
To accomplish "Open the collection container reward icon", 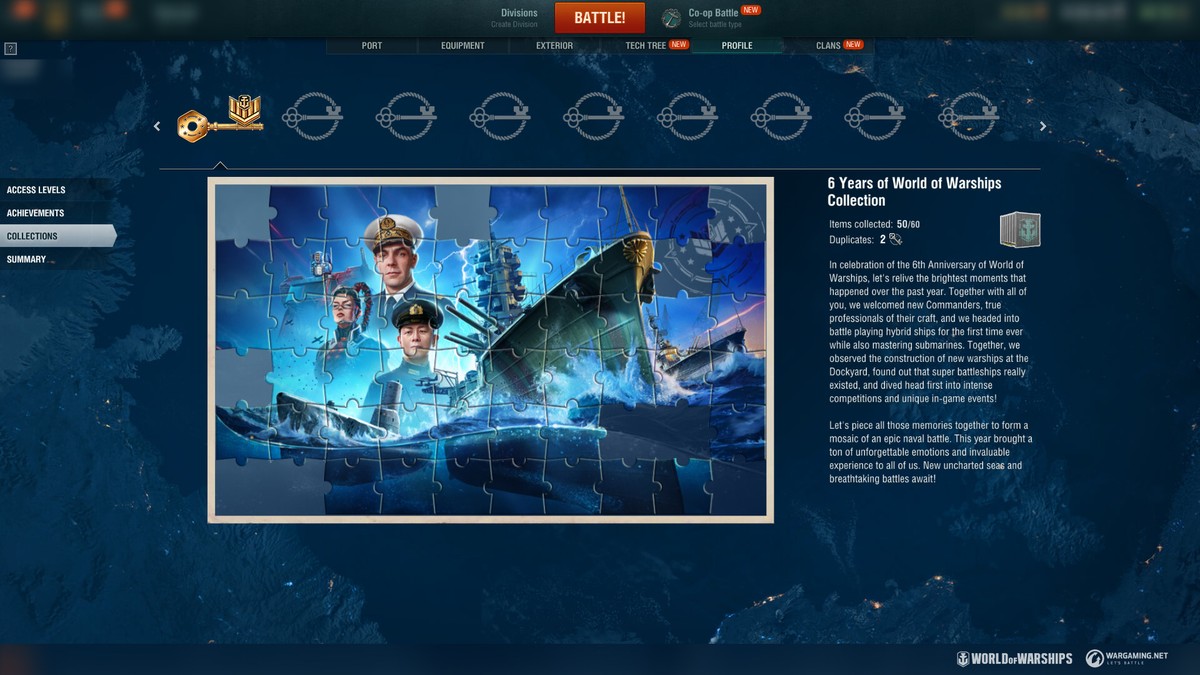I will (1020, 229).
